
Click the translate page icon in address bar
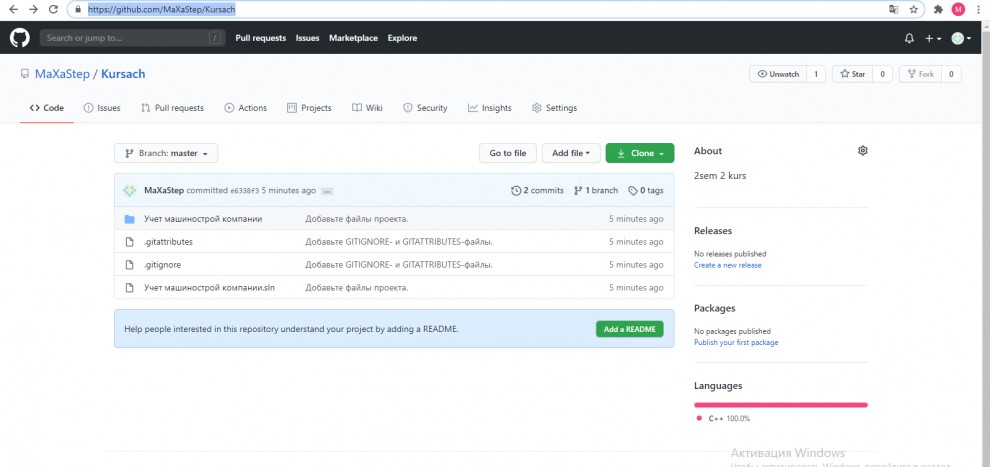click(x=893, y=9)
